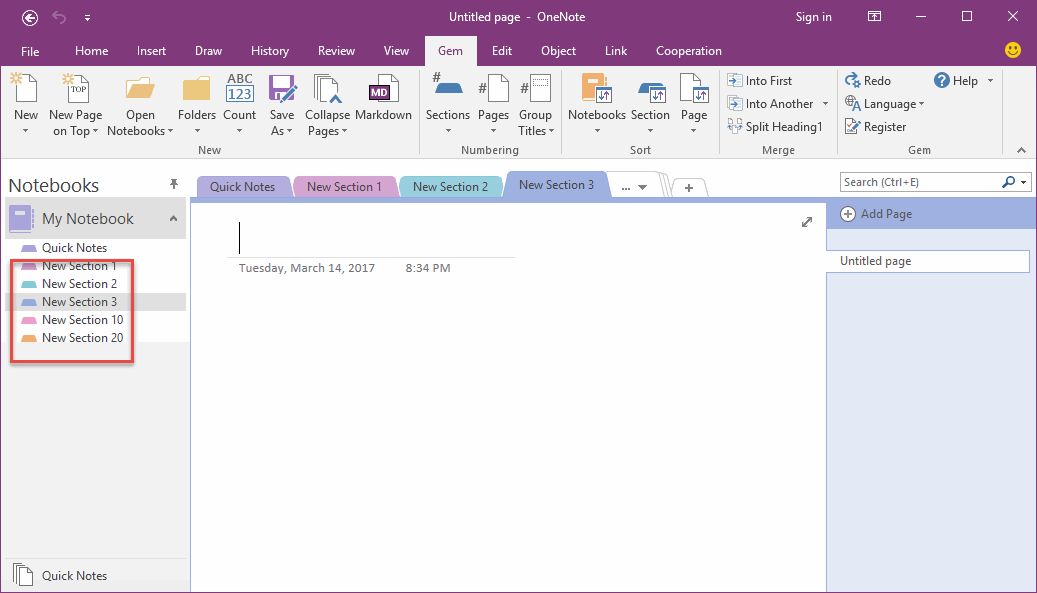Expand the Numbering Sections dropdown arrow
Viewport: 1037px width, 593px height.
(x=448, y=131)
